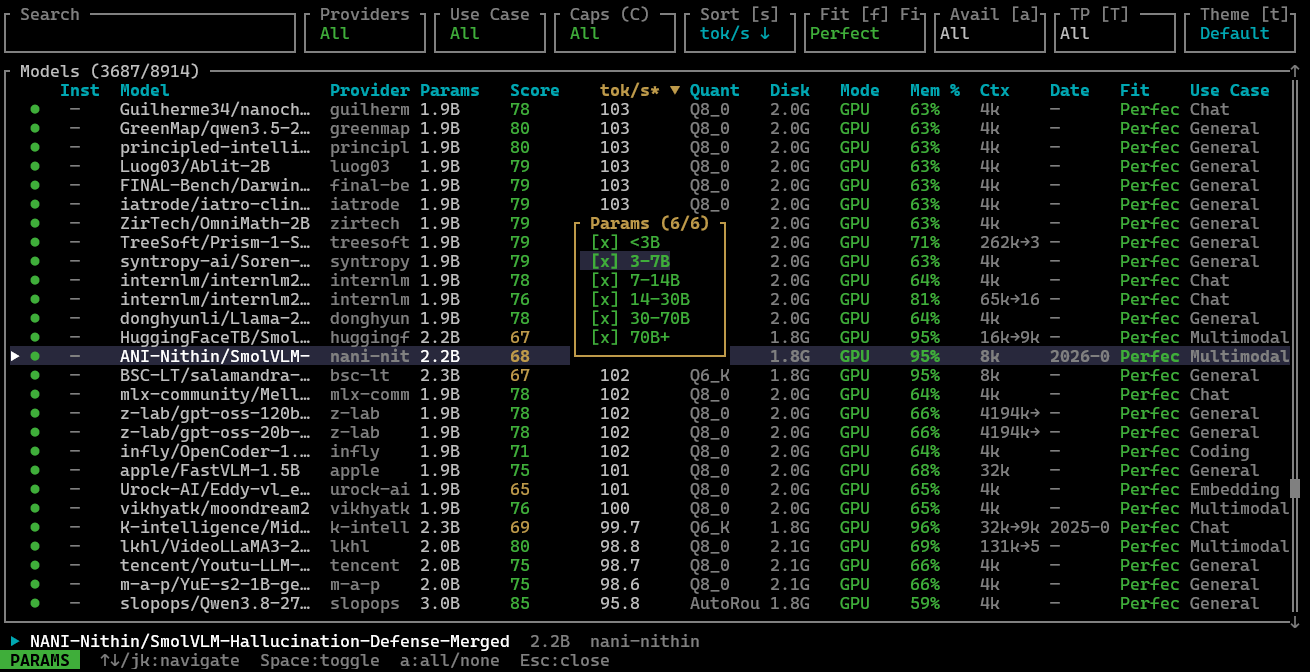The width and height of the screenshot is (1310, 672).
Task: Click the row cursor arrow on the highlighted row
Action: click(15, 356)
